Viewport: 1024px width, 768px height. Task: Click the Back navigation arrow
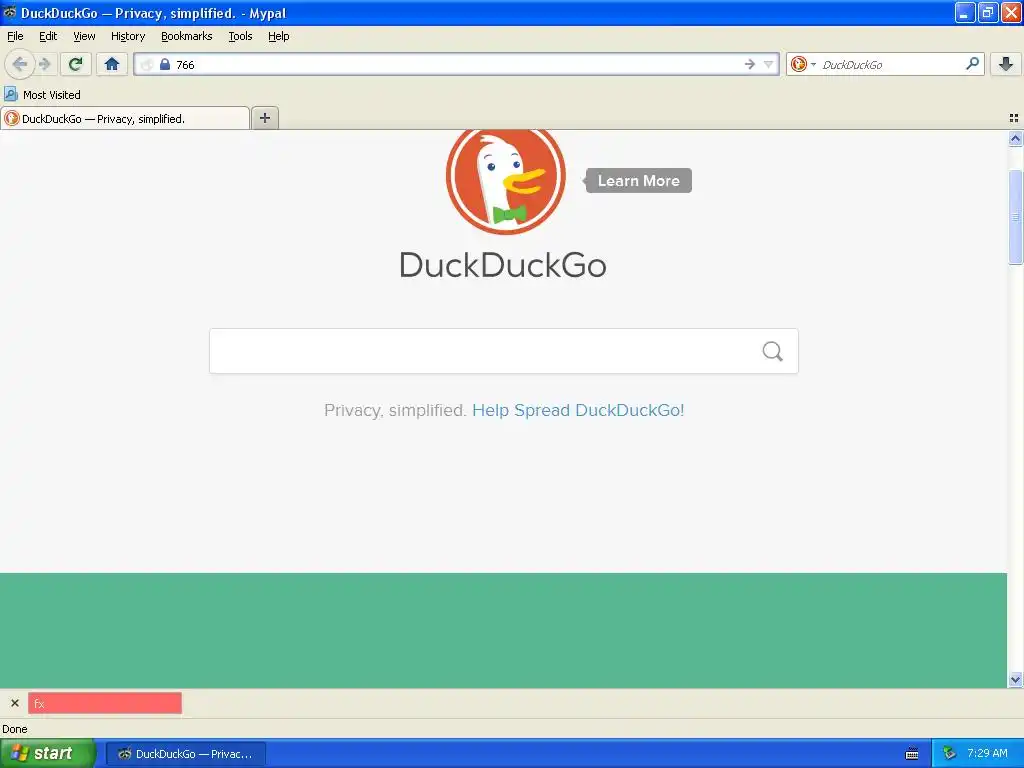coord(20,64)
